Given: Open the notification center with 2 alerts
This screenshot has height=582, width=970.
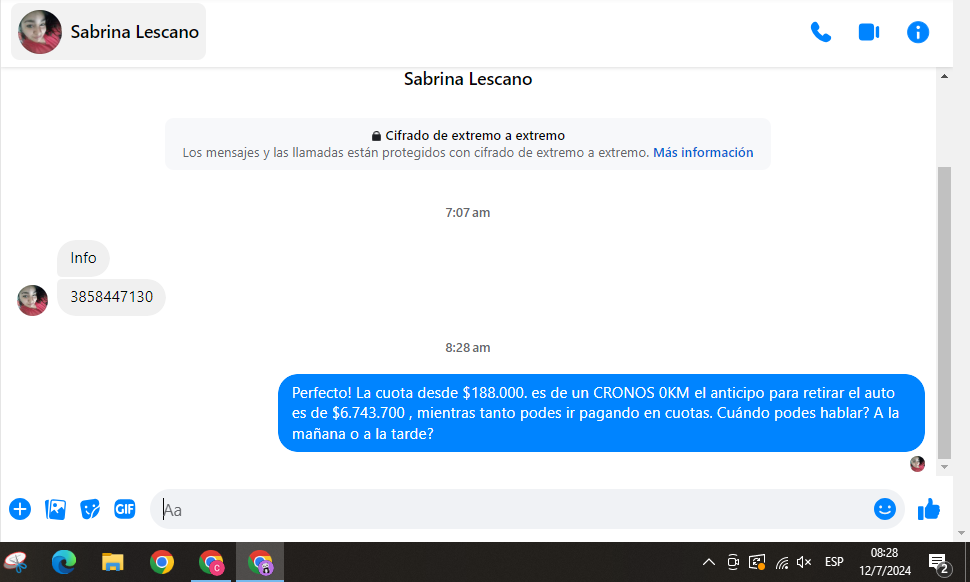Looking at the screenshot, I should (x=939, y=563).
